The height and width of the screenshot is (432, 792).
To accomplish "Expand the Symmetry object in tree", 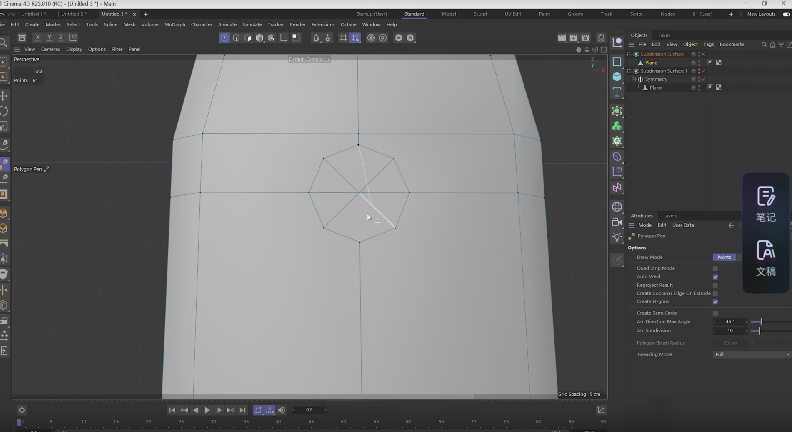I will 632,79.
